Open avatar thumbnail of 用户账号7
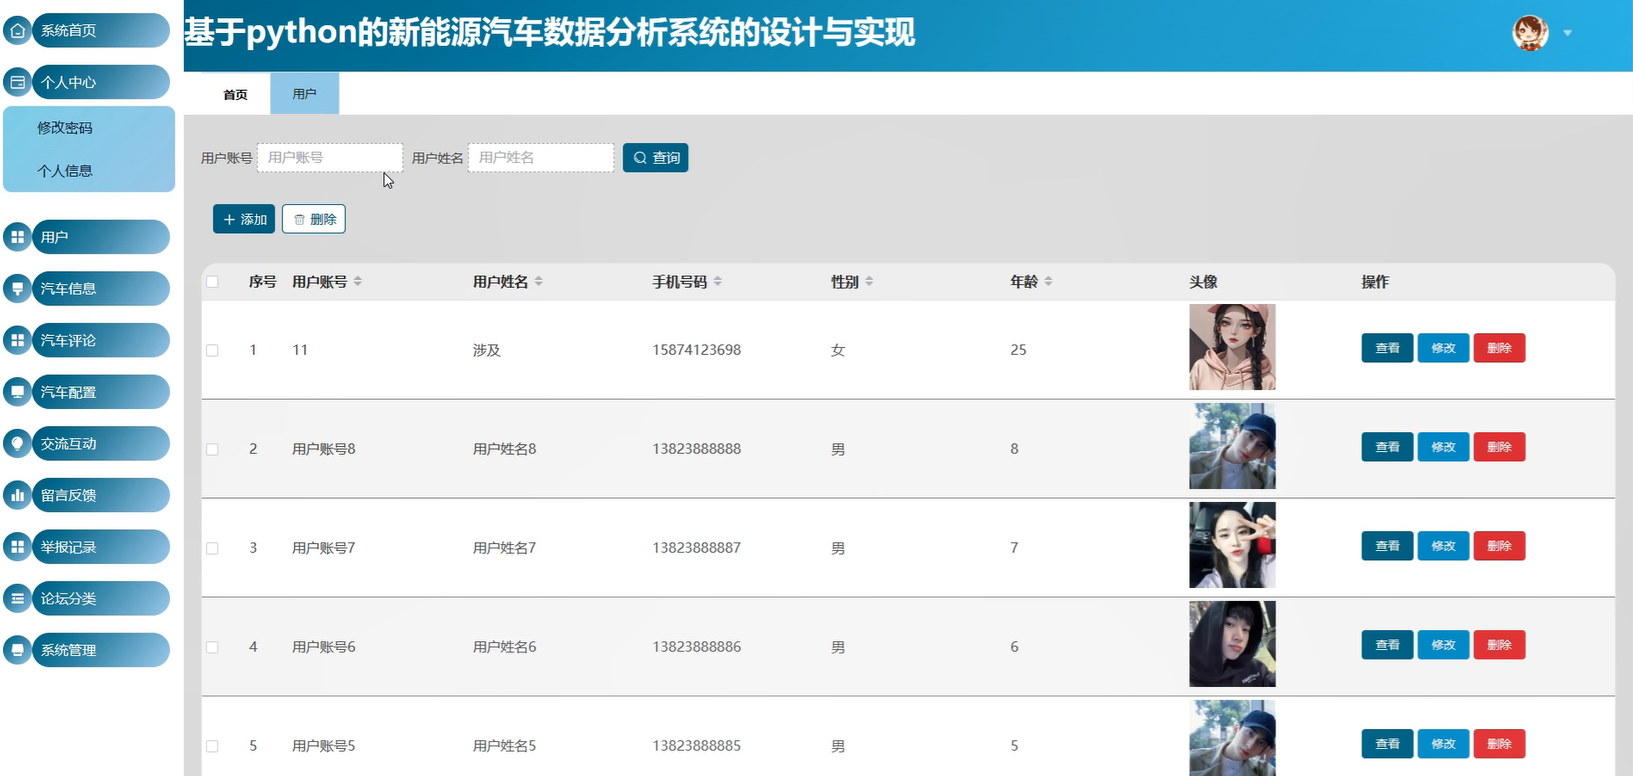Viewport: 1633px width, 776px height. [1232, 545]
